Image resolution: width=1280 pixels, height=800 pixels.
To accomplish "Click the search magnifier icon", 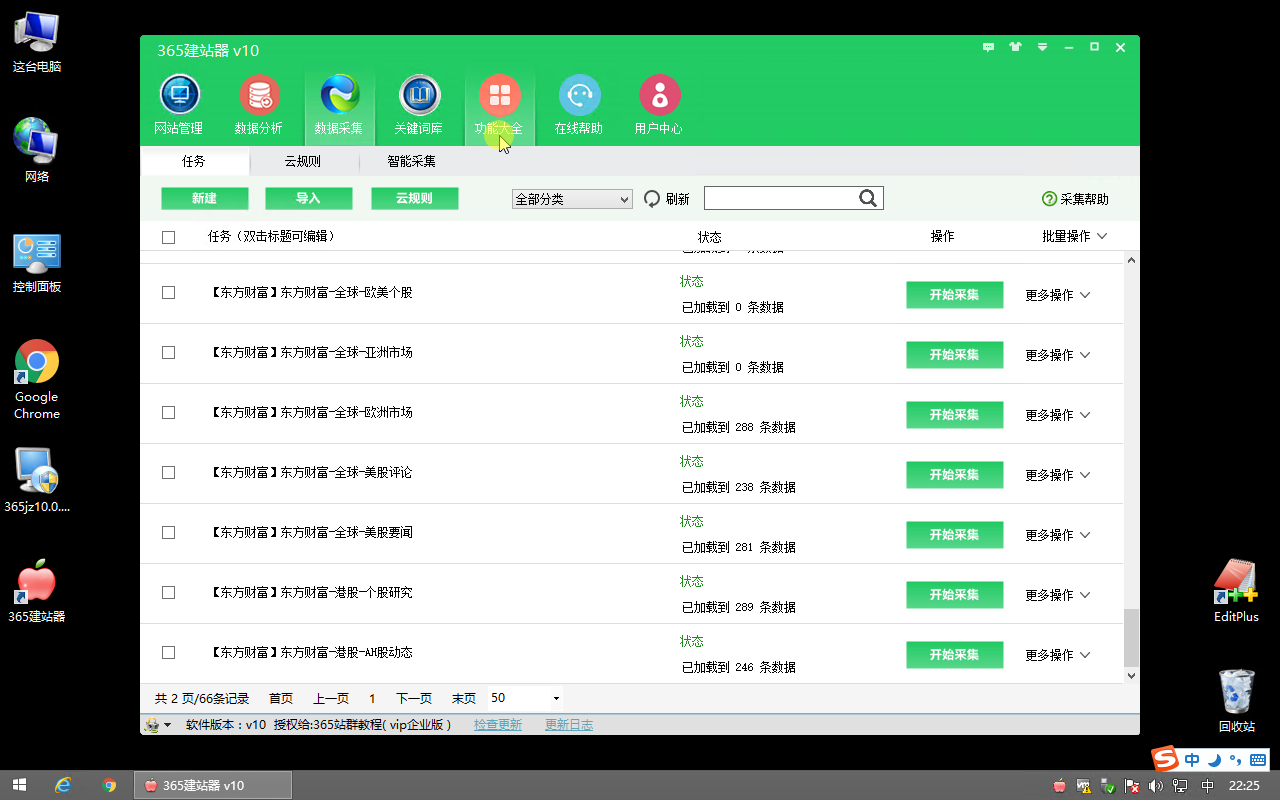I will tap(868, 198).
